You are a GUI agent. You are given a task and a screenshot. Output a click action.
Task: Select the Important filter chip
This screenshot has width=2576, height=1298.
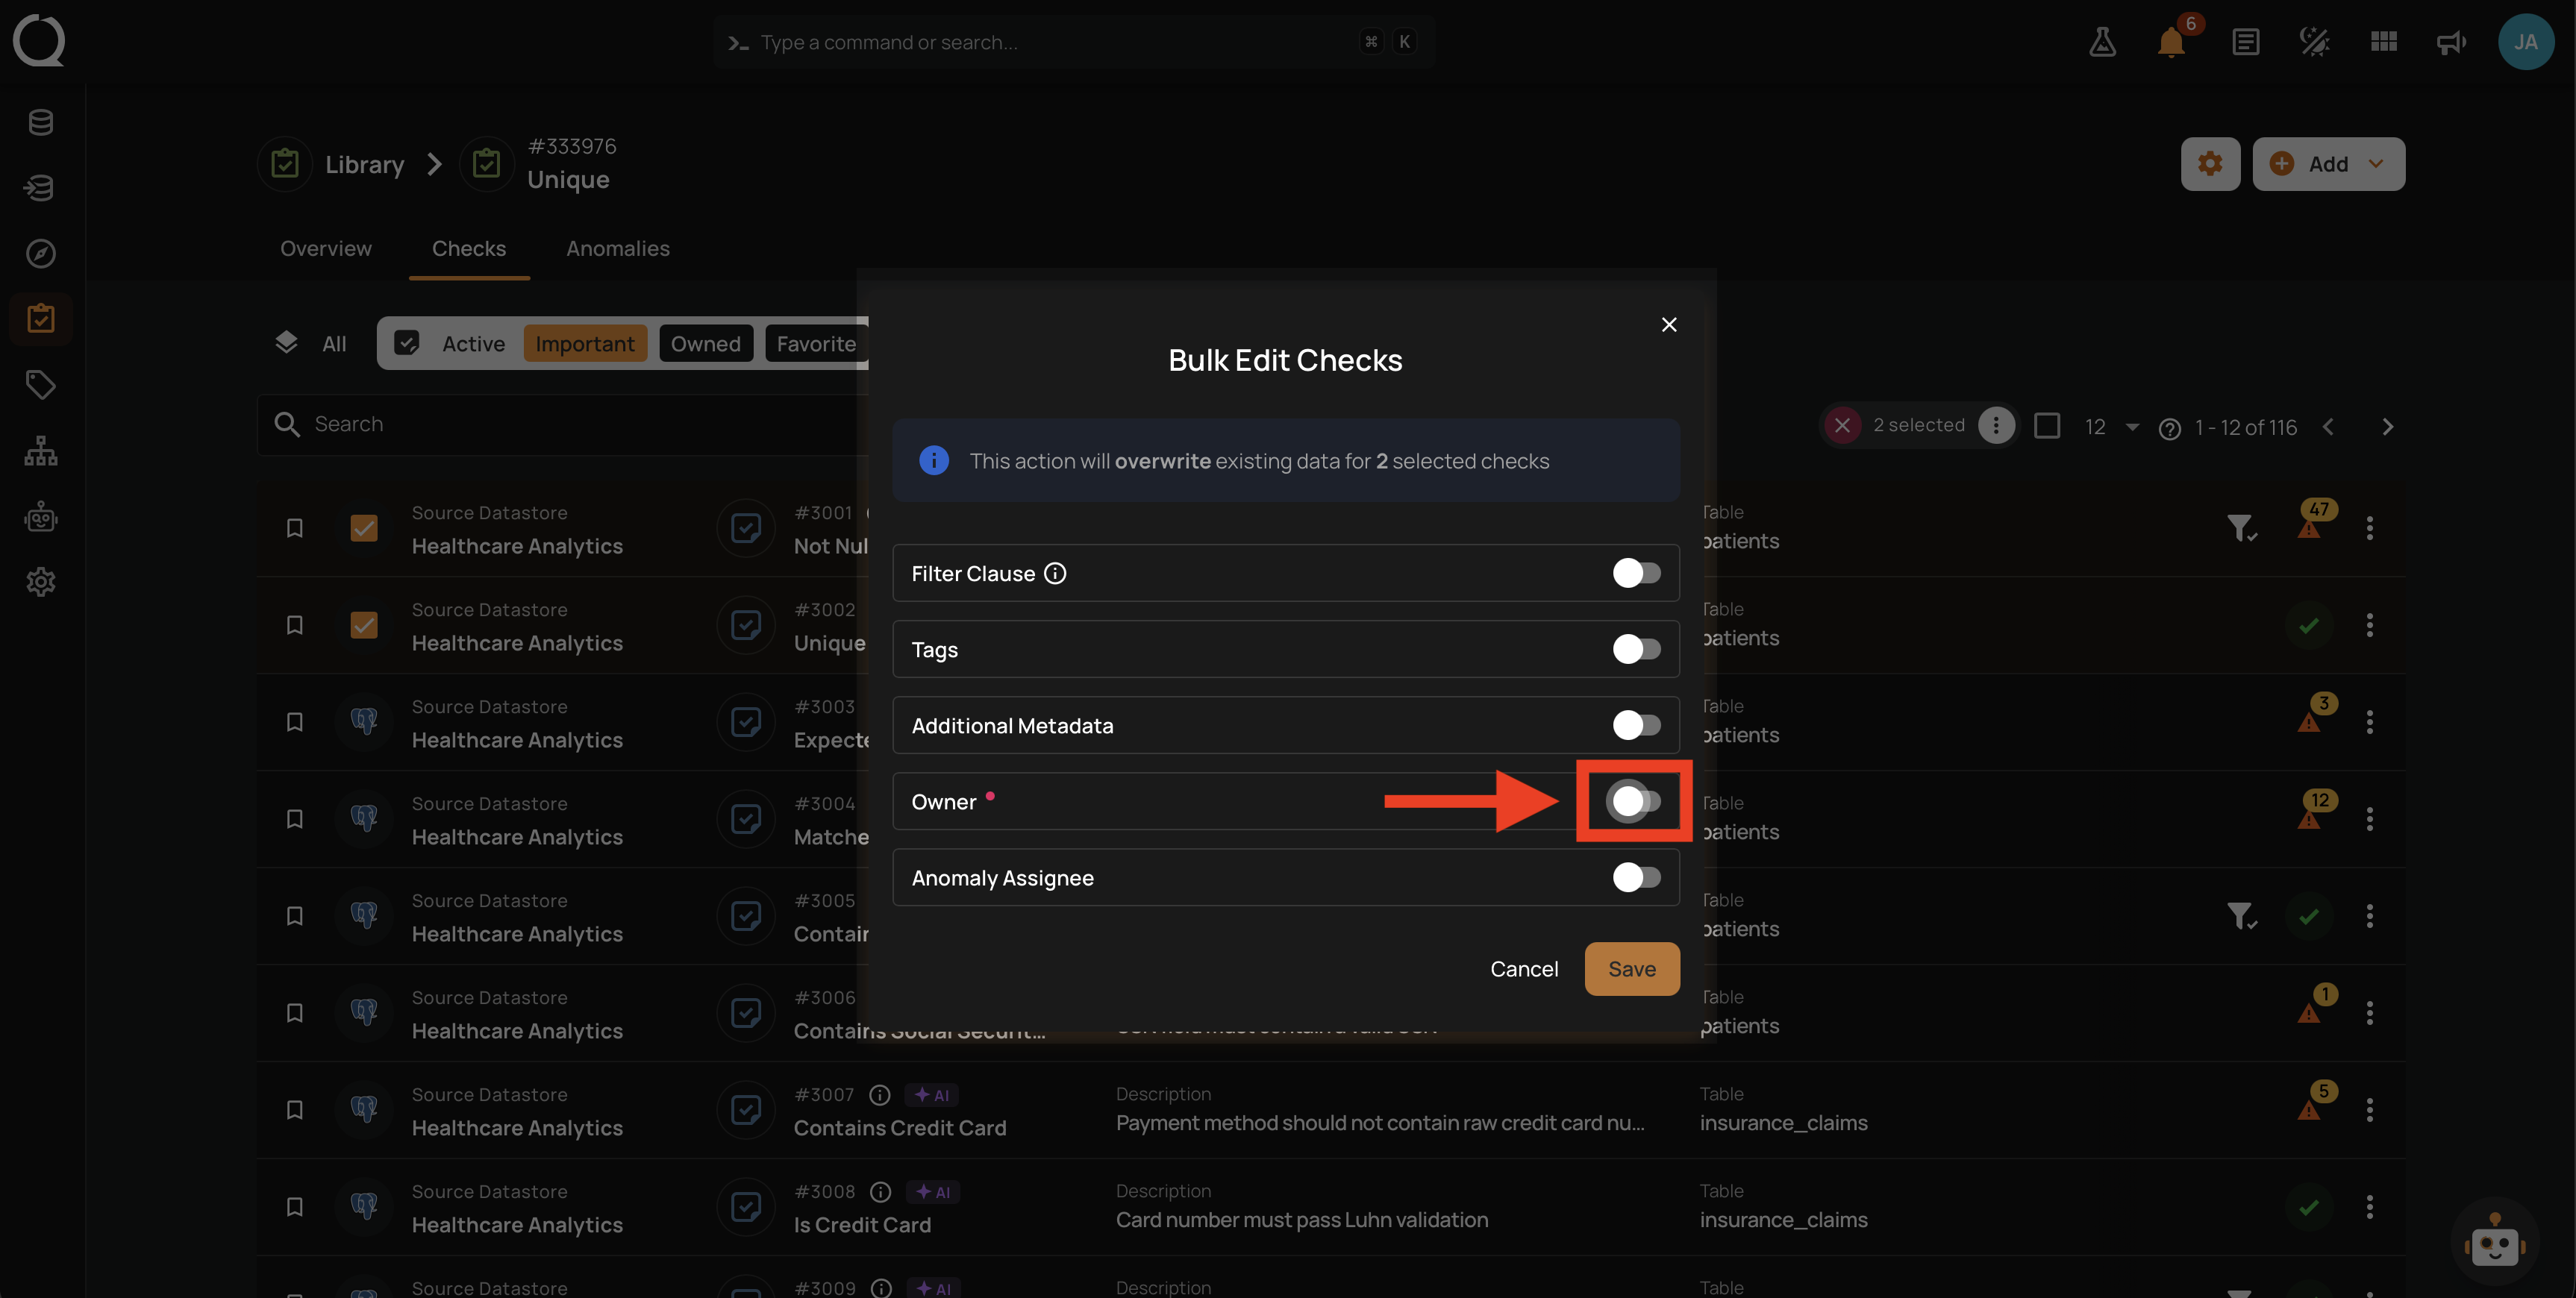click(585, 343)
